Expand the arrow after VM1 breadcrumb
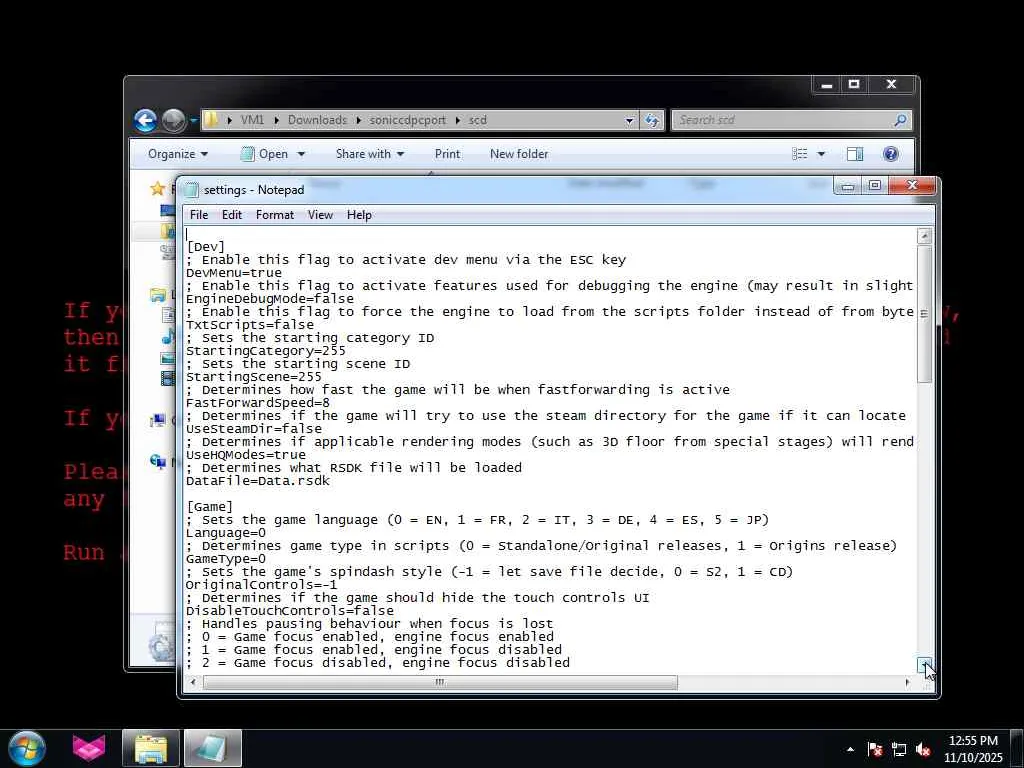The width and height of the screenshot is (1024, 768). 276,120
